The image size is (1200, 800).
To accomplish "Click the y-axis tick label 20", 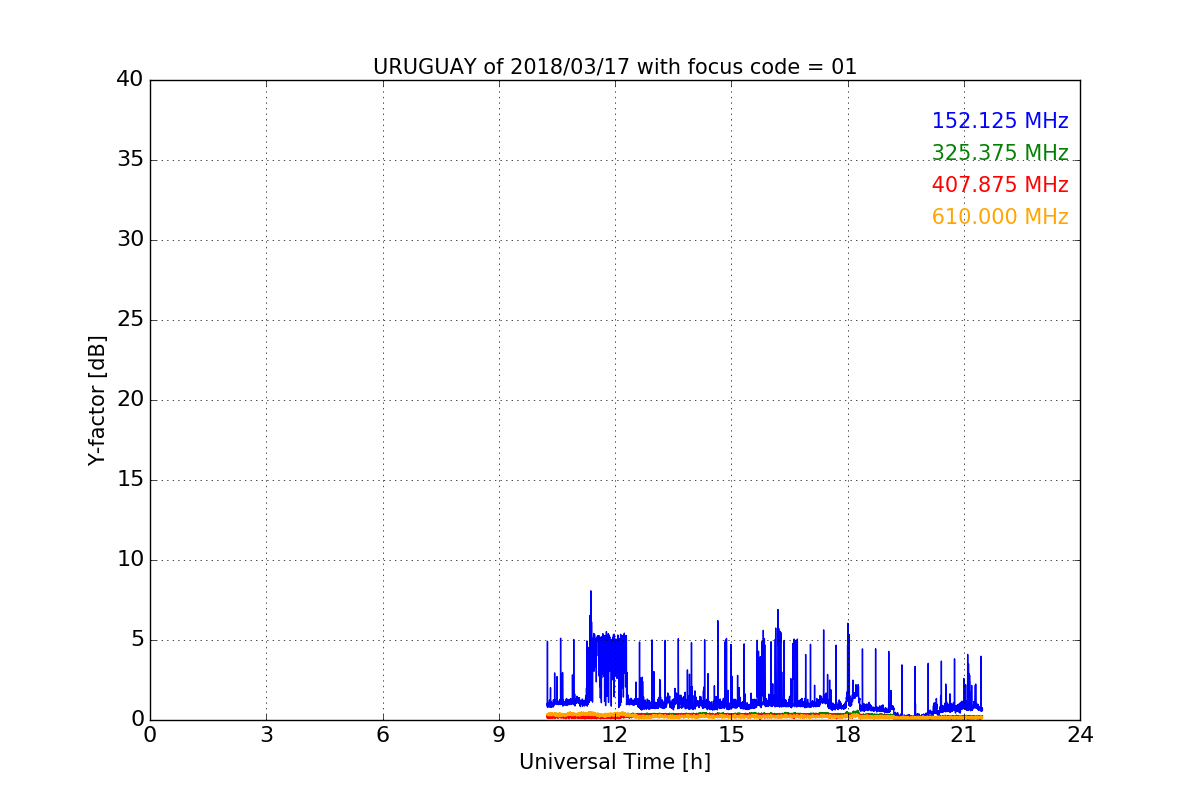I will tap(130, 400).
